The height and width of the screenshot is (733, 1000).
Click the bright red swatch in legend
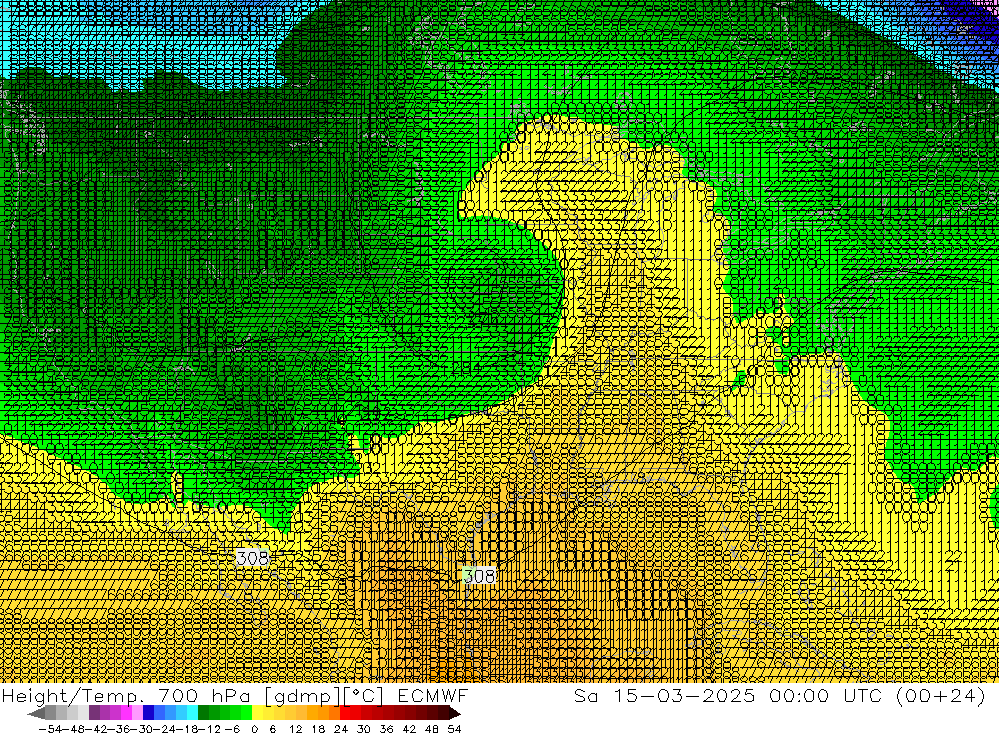pos(345,713)
